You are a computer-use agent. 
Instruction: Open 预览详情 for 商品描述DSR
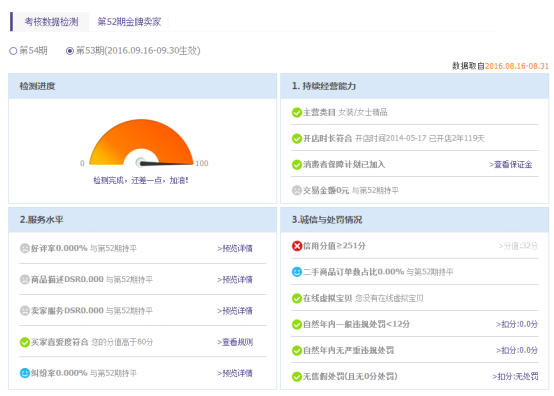235,279
